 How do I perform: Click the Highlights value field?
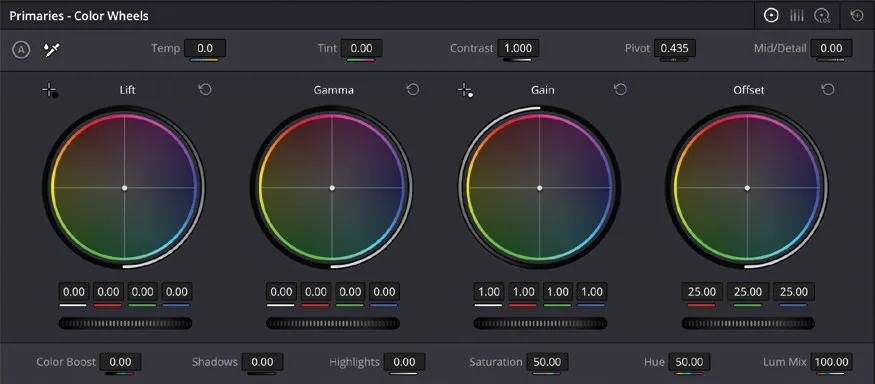(404, 362)
